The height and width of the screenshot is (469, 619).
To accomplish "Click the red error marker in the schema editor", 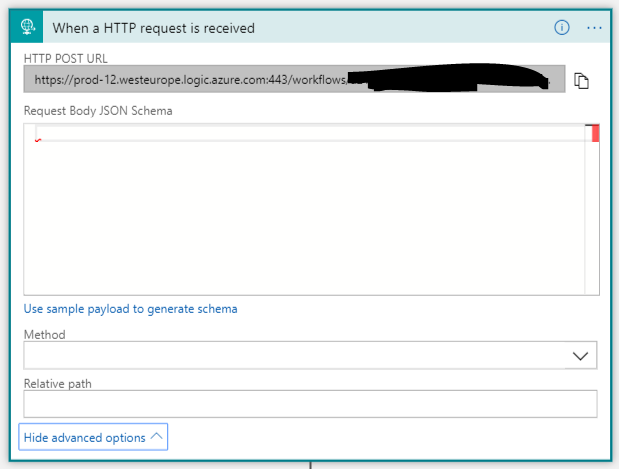I will (595, 133).
